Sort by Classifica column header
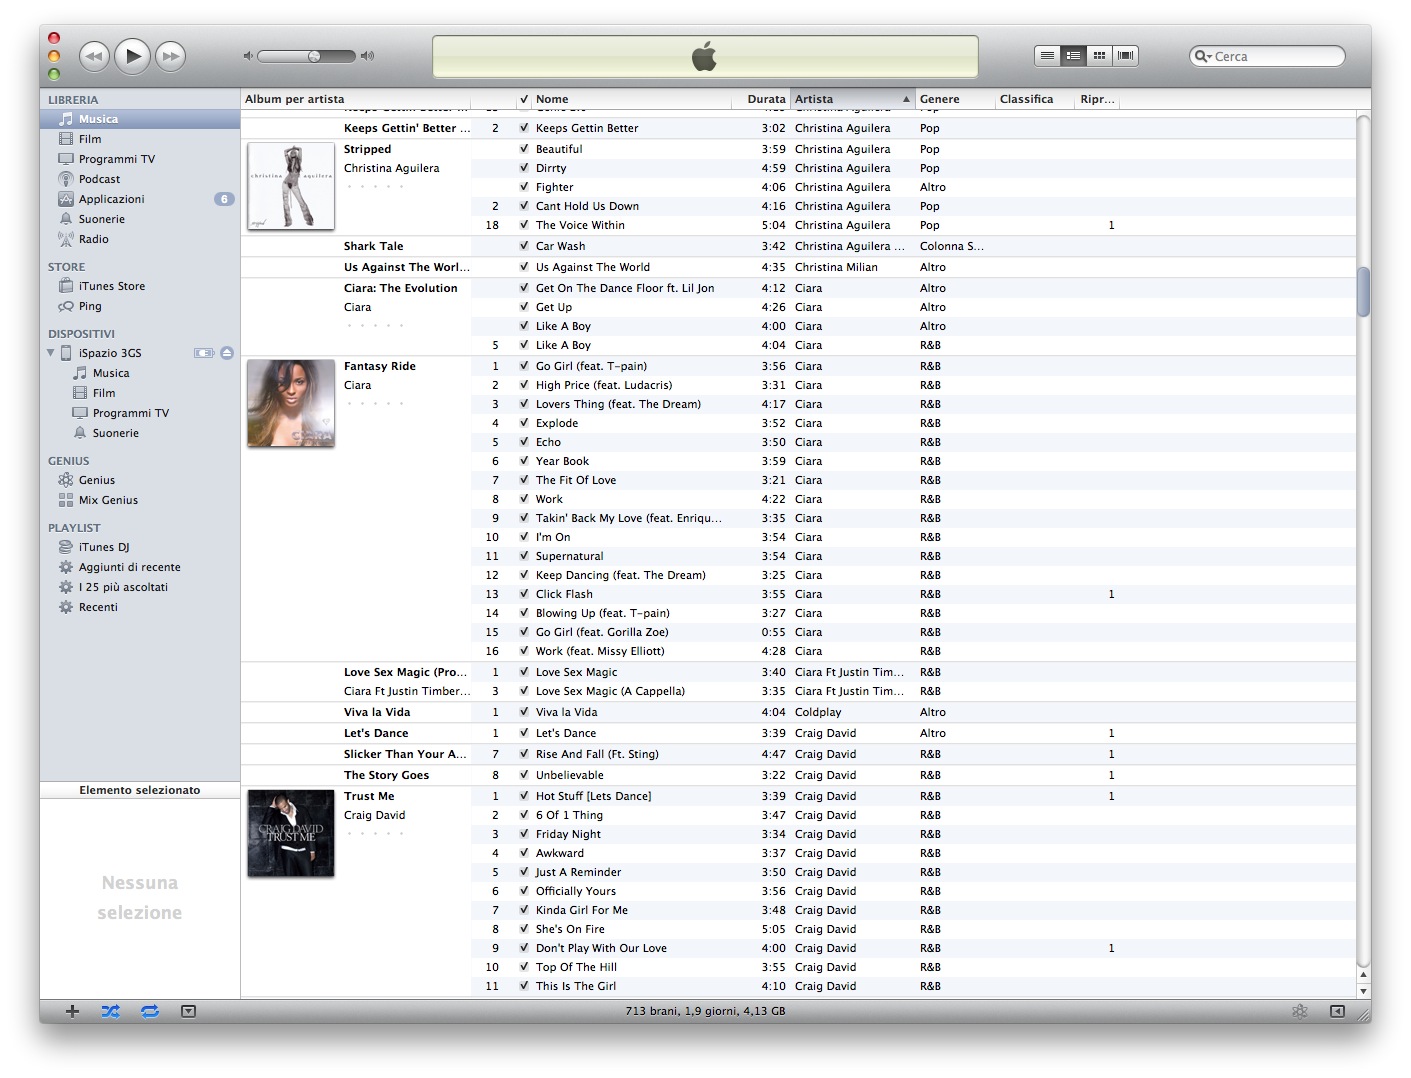 click(x=1035, y=99)
